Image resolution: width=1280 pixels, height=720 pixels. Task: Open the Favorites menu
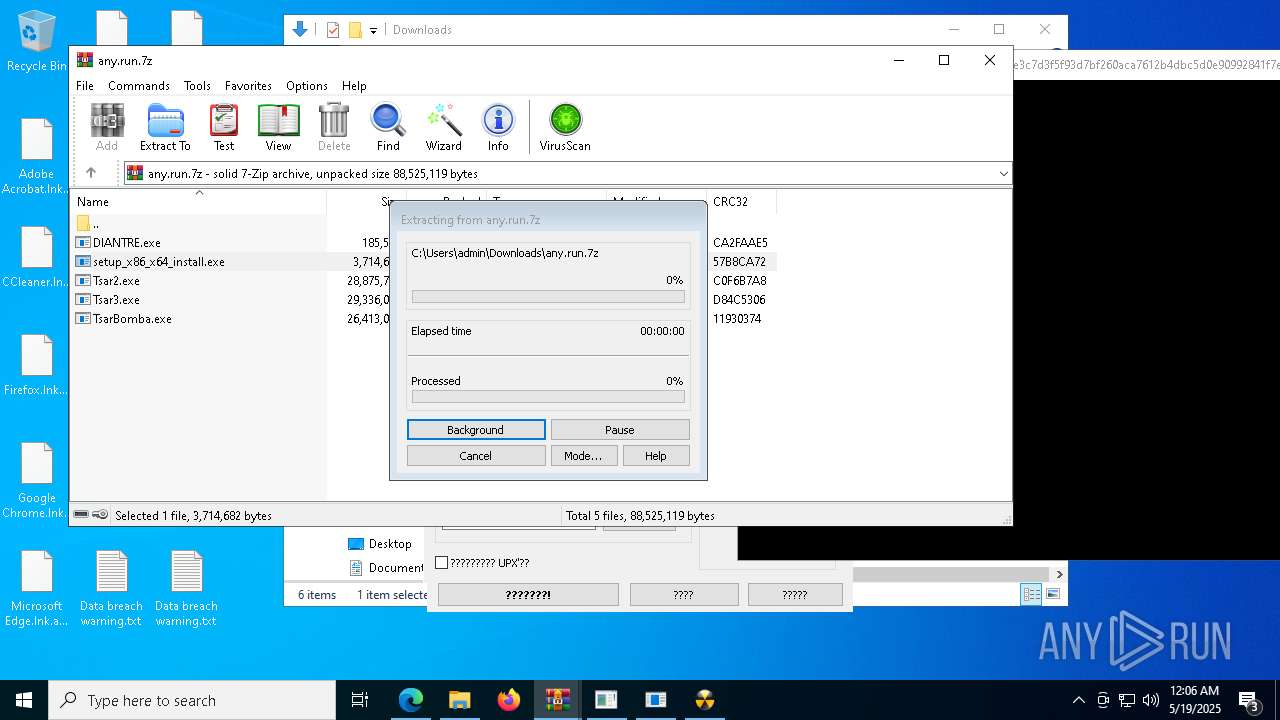(x=248, y=86)
